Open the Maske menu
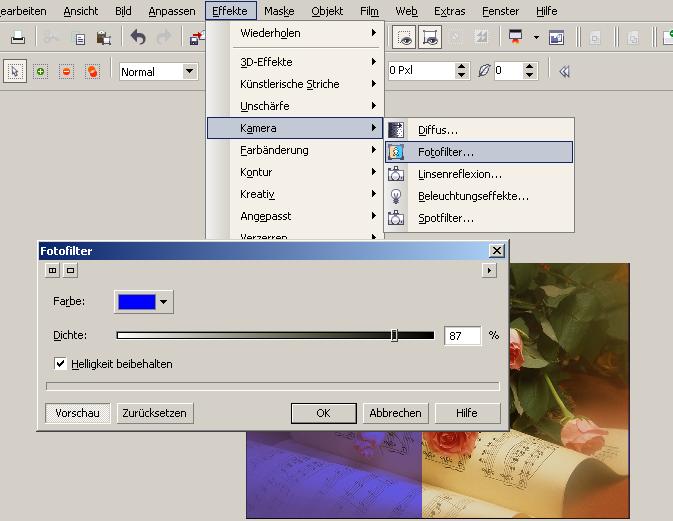673x521 pixels. [x=279, y=11]
